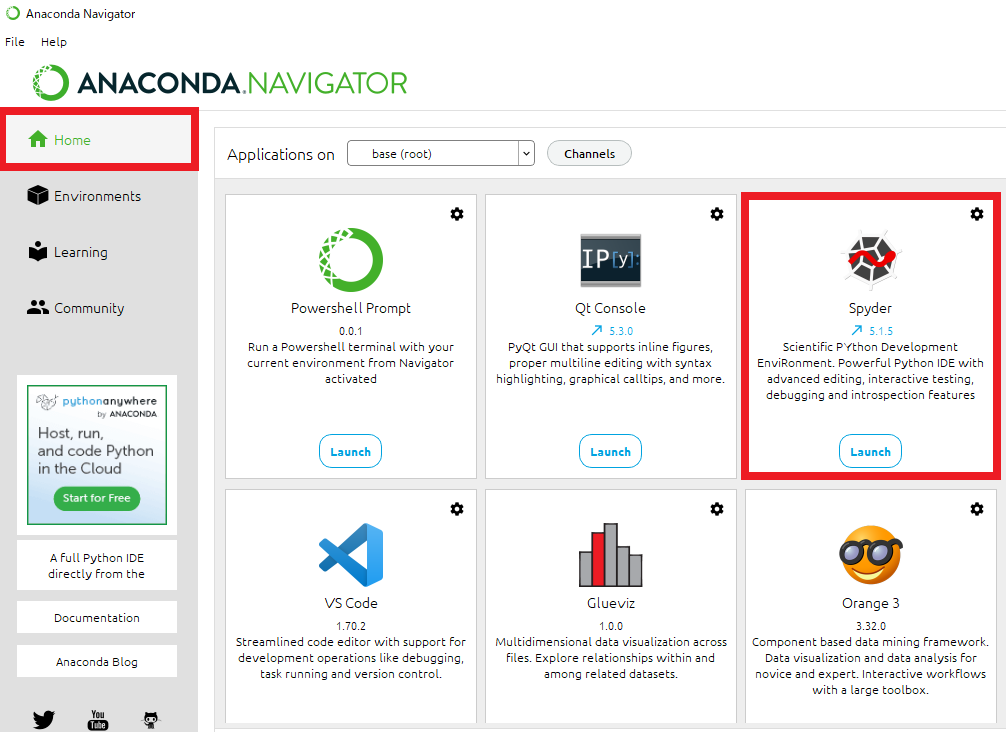This screenshot has width=1006, height=732.
Task: Launch Qt Console
Action: point(610,451)
